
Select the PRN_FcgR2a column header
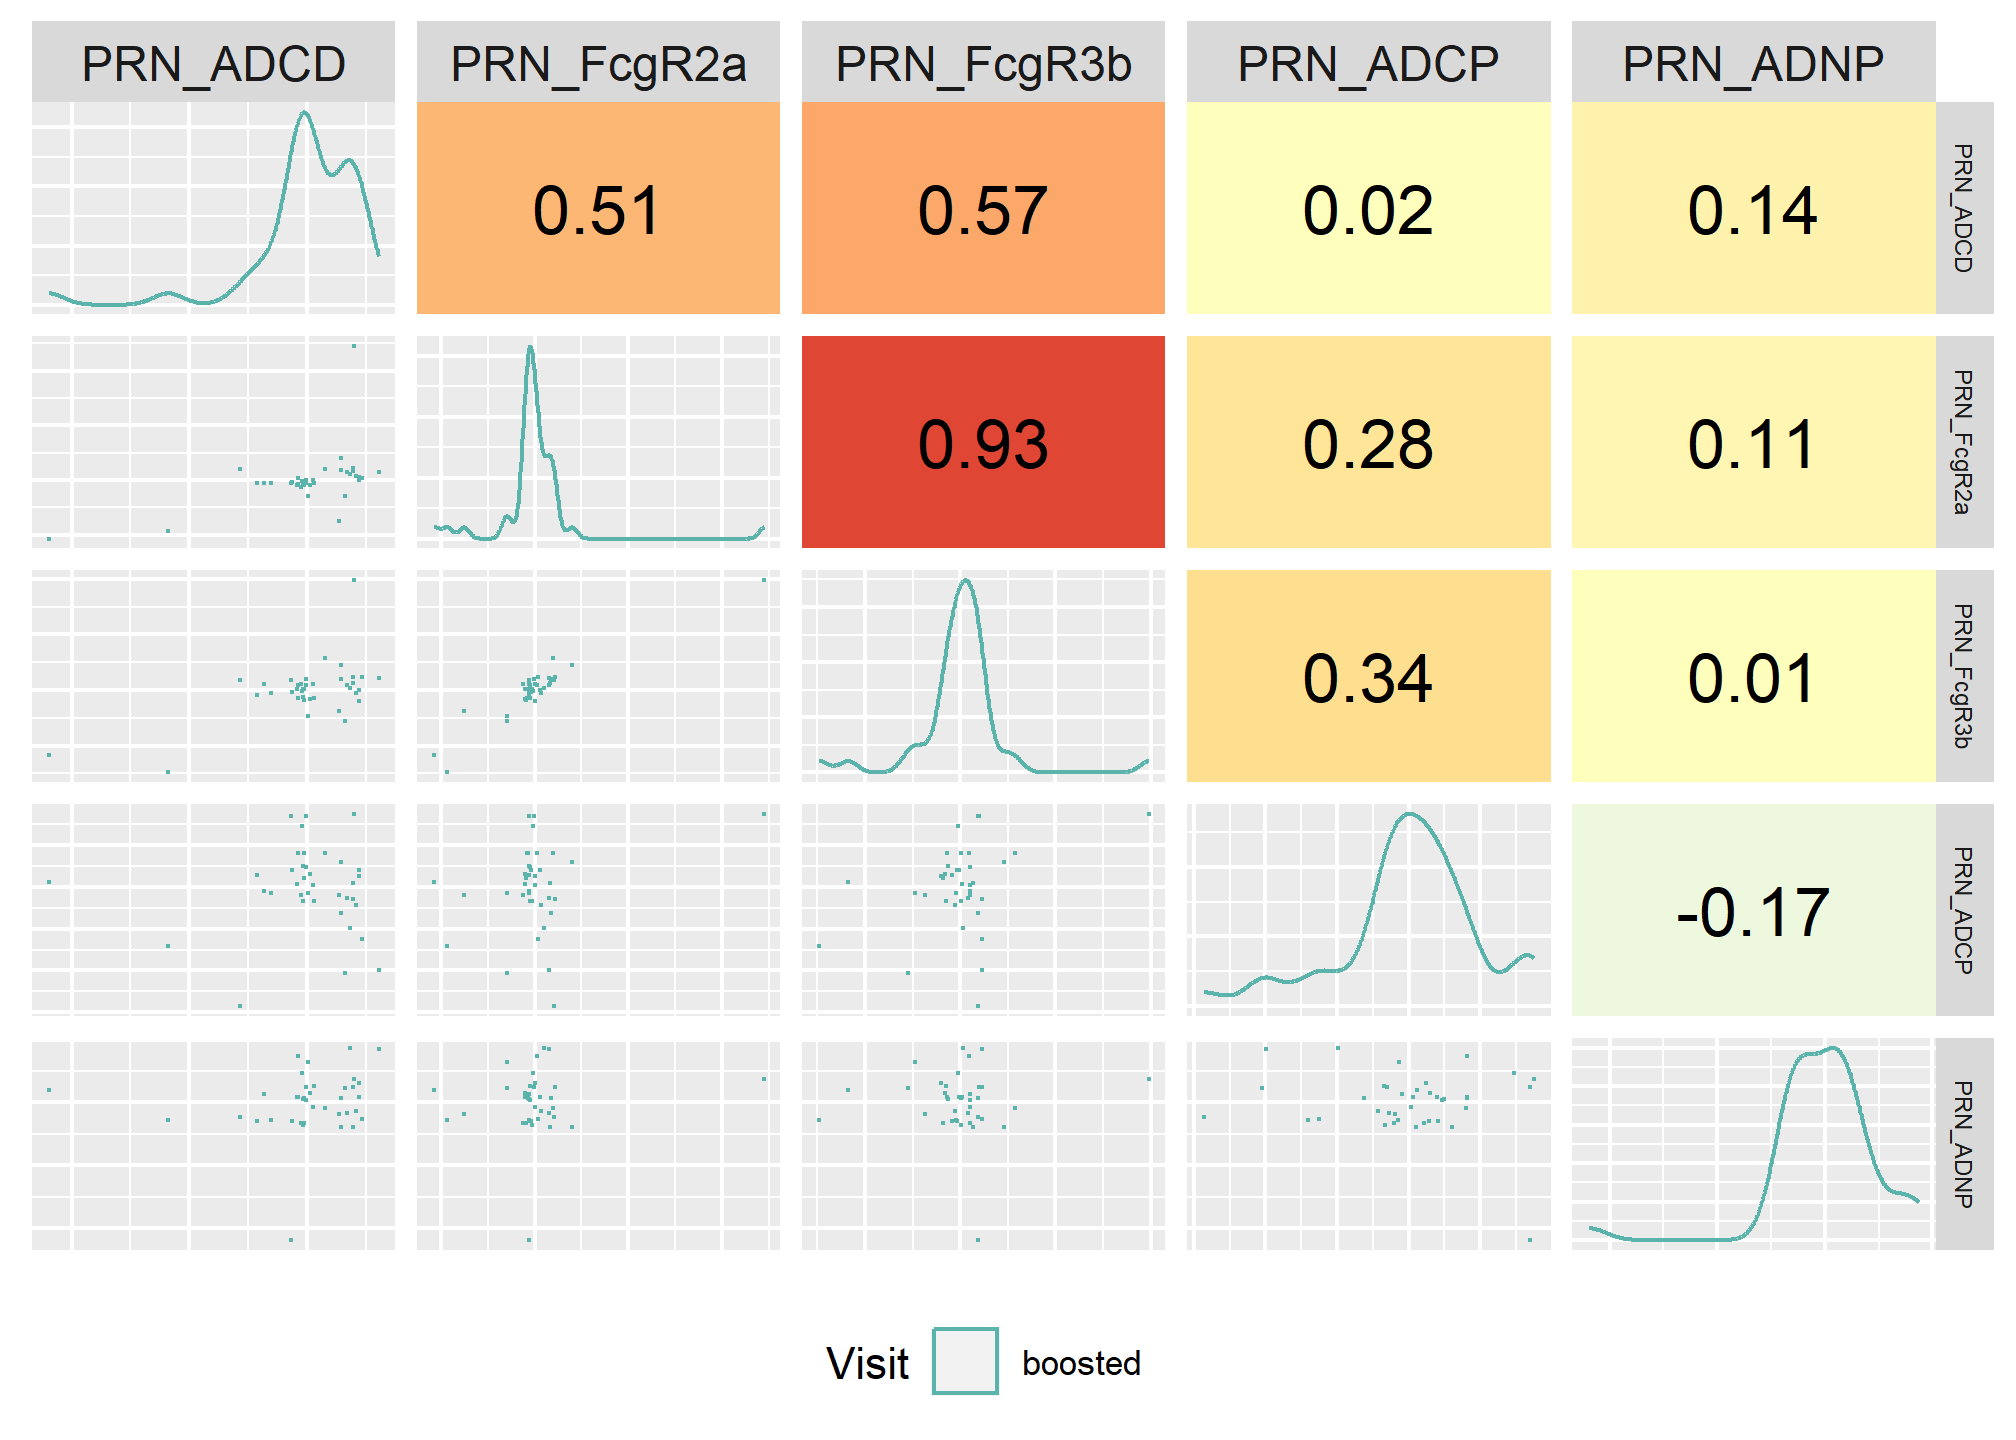(598, 62)
